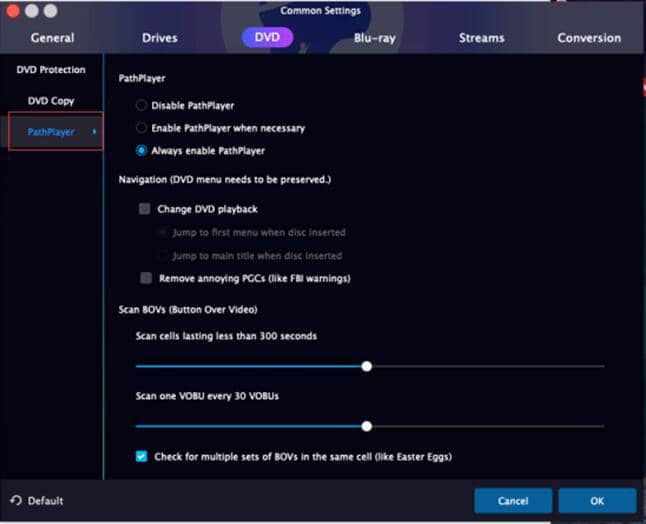Click 'Scan one VOBU every 30 VOBUs' text
646x524 pixels.
coord(207,396)
